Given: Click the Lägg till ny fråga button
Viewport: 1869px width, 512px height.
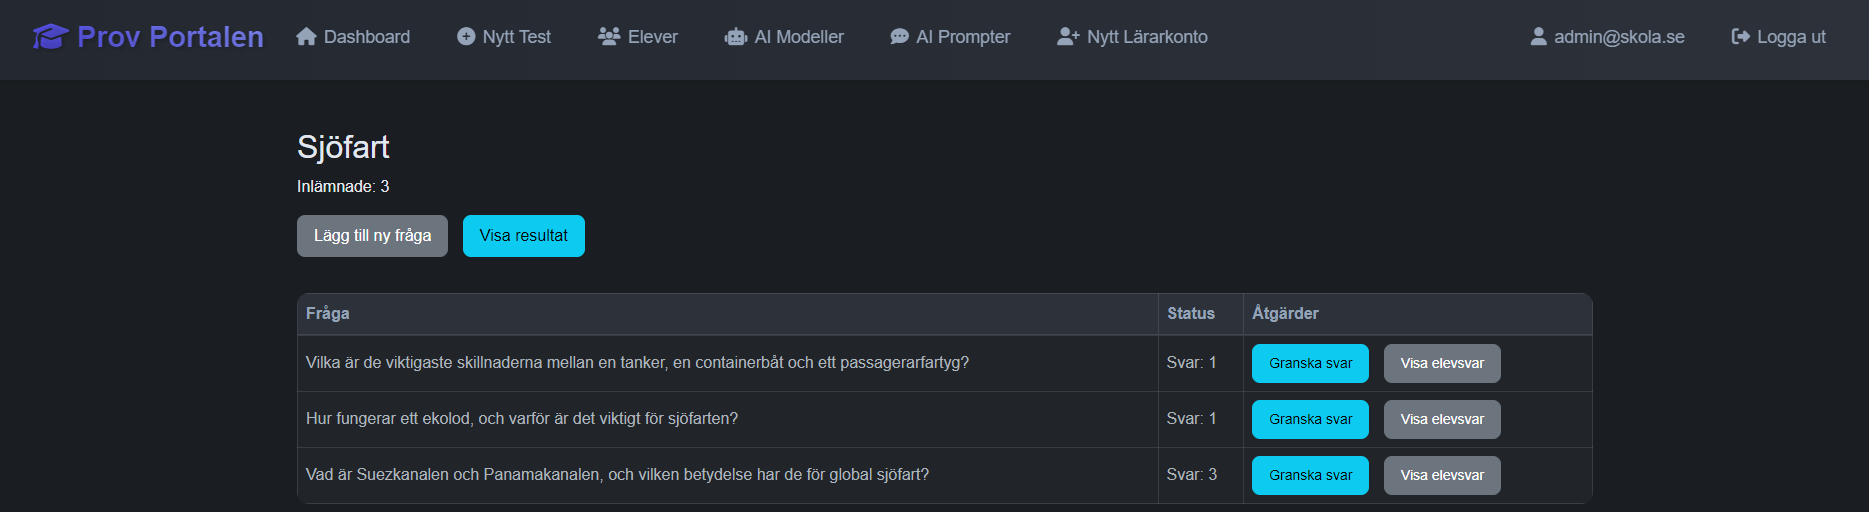Looking at the screenshot, I should (372, 236).
